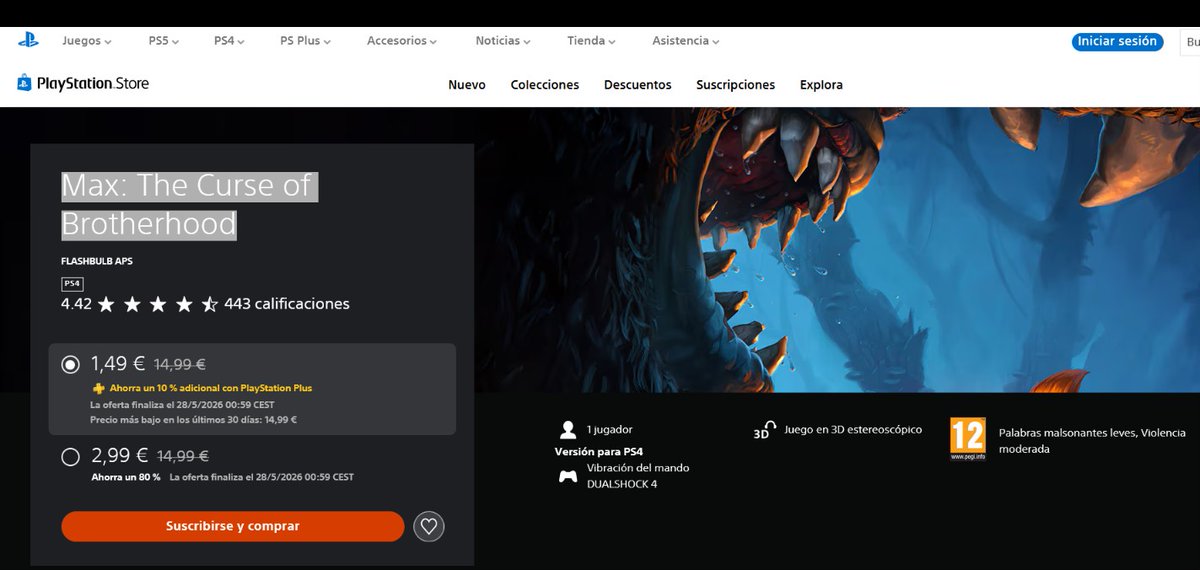Click the FLASHBULB APS publisher name
Screen dimensions: 1200x570
coord(97,261)
